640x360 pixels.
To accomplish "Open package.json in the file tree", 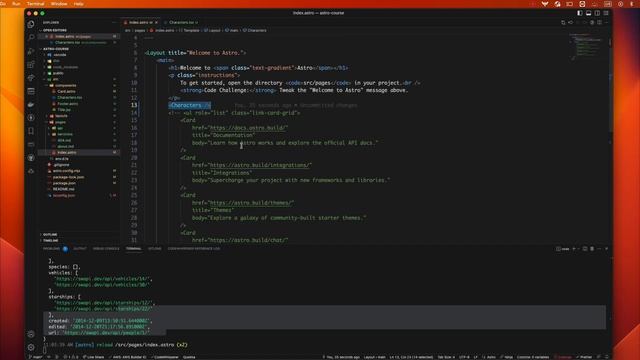I will click(64, 183).
